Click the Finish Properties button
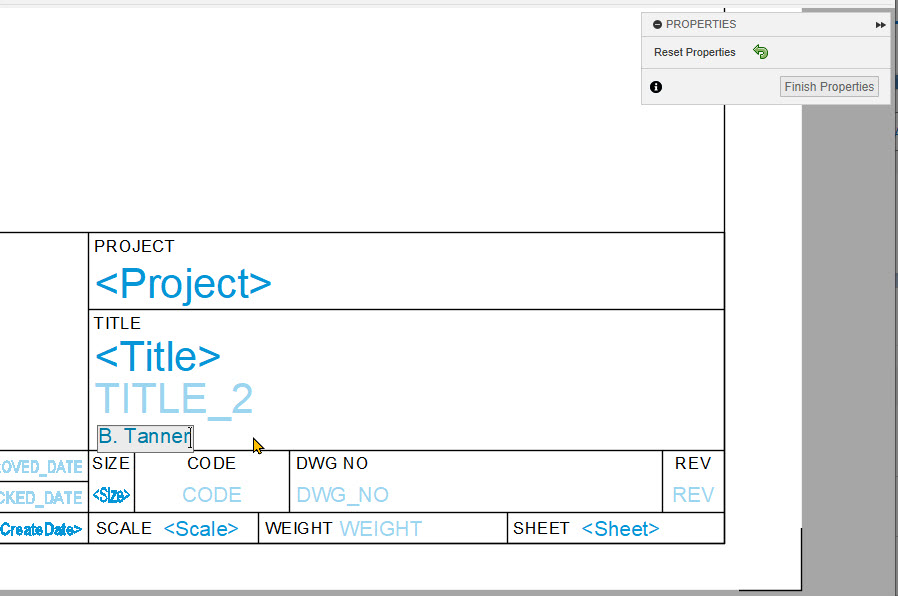The width and height of the screenshot is (898, 596). click(x=829, y=87)
